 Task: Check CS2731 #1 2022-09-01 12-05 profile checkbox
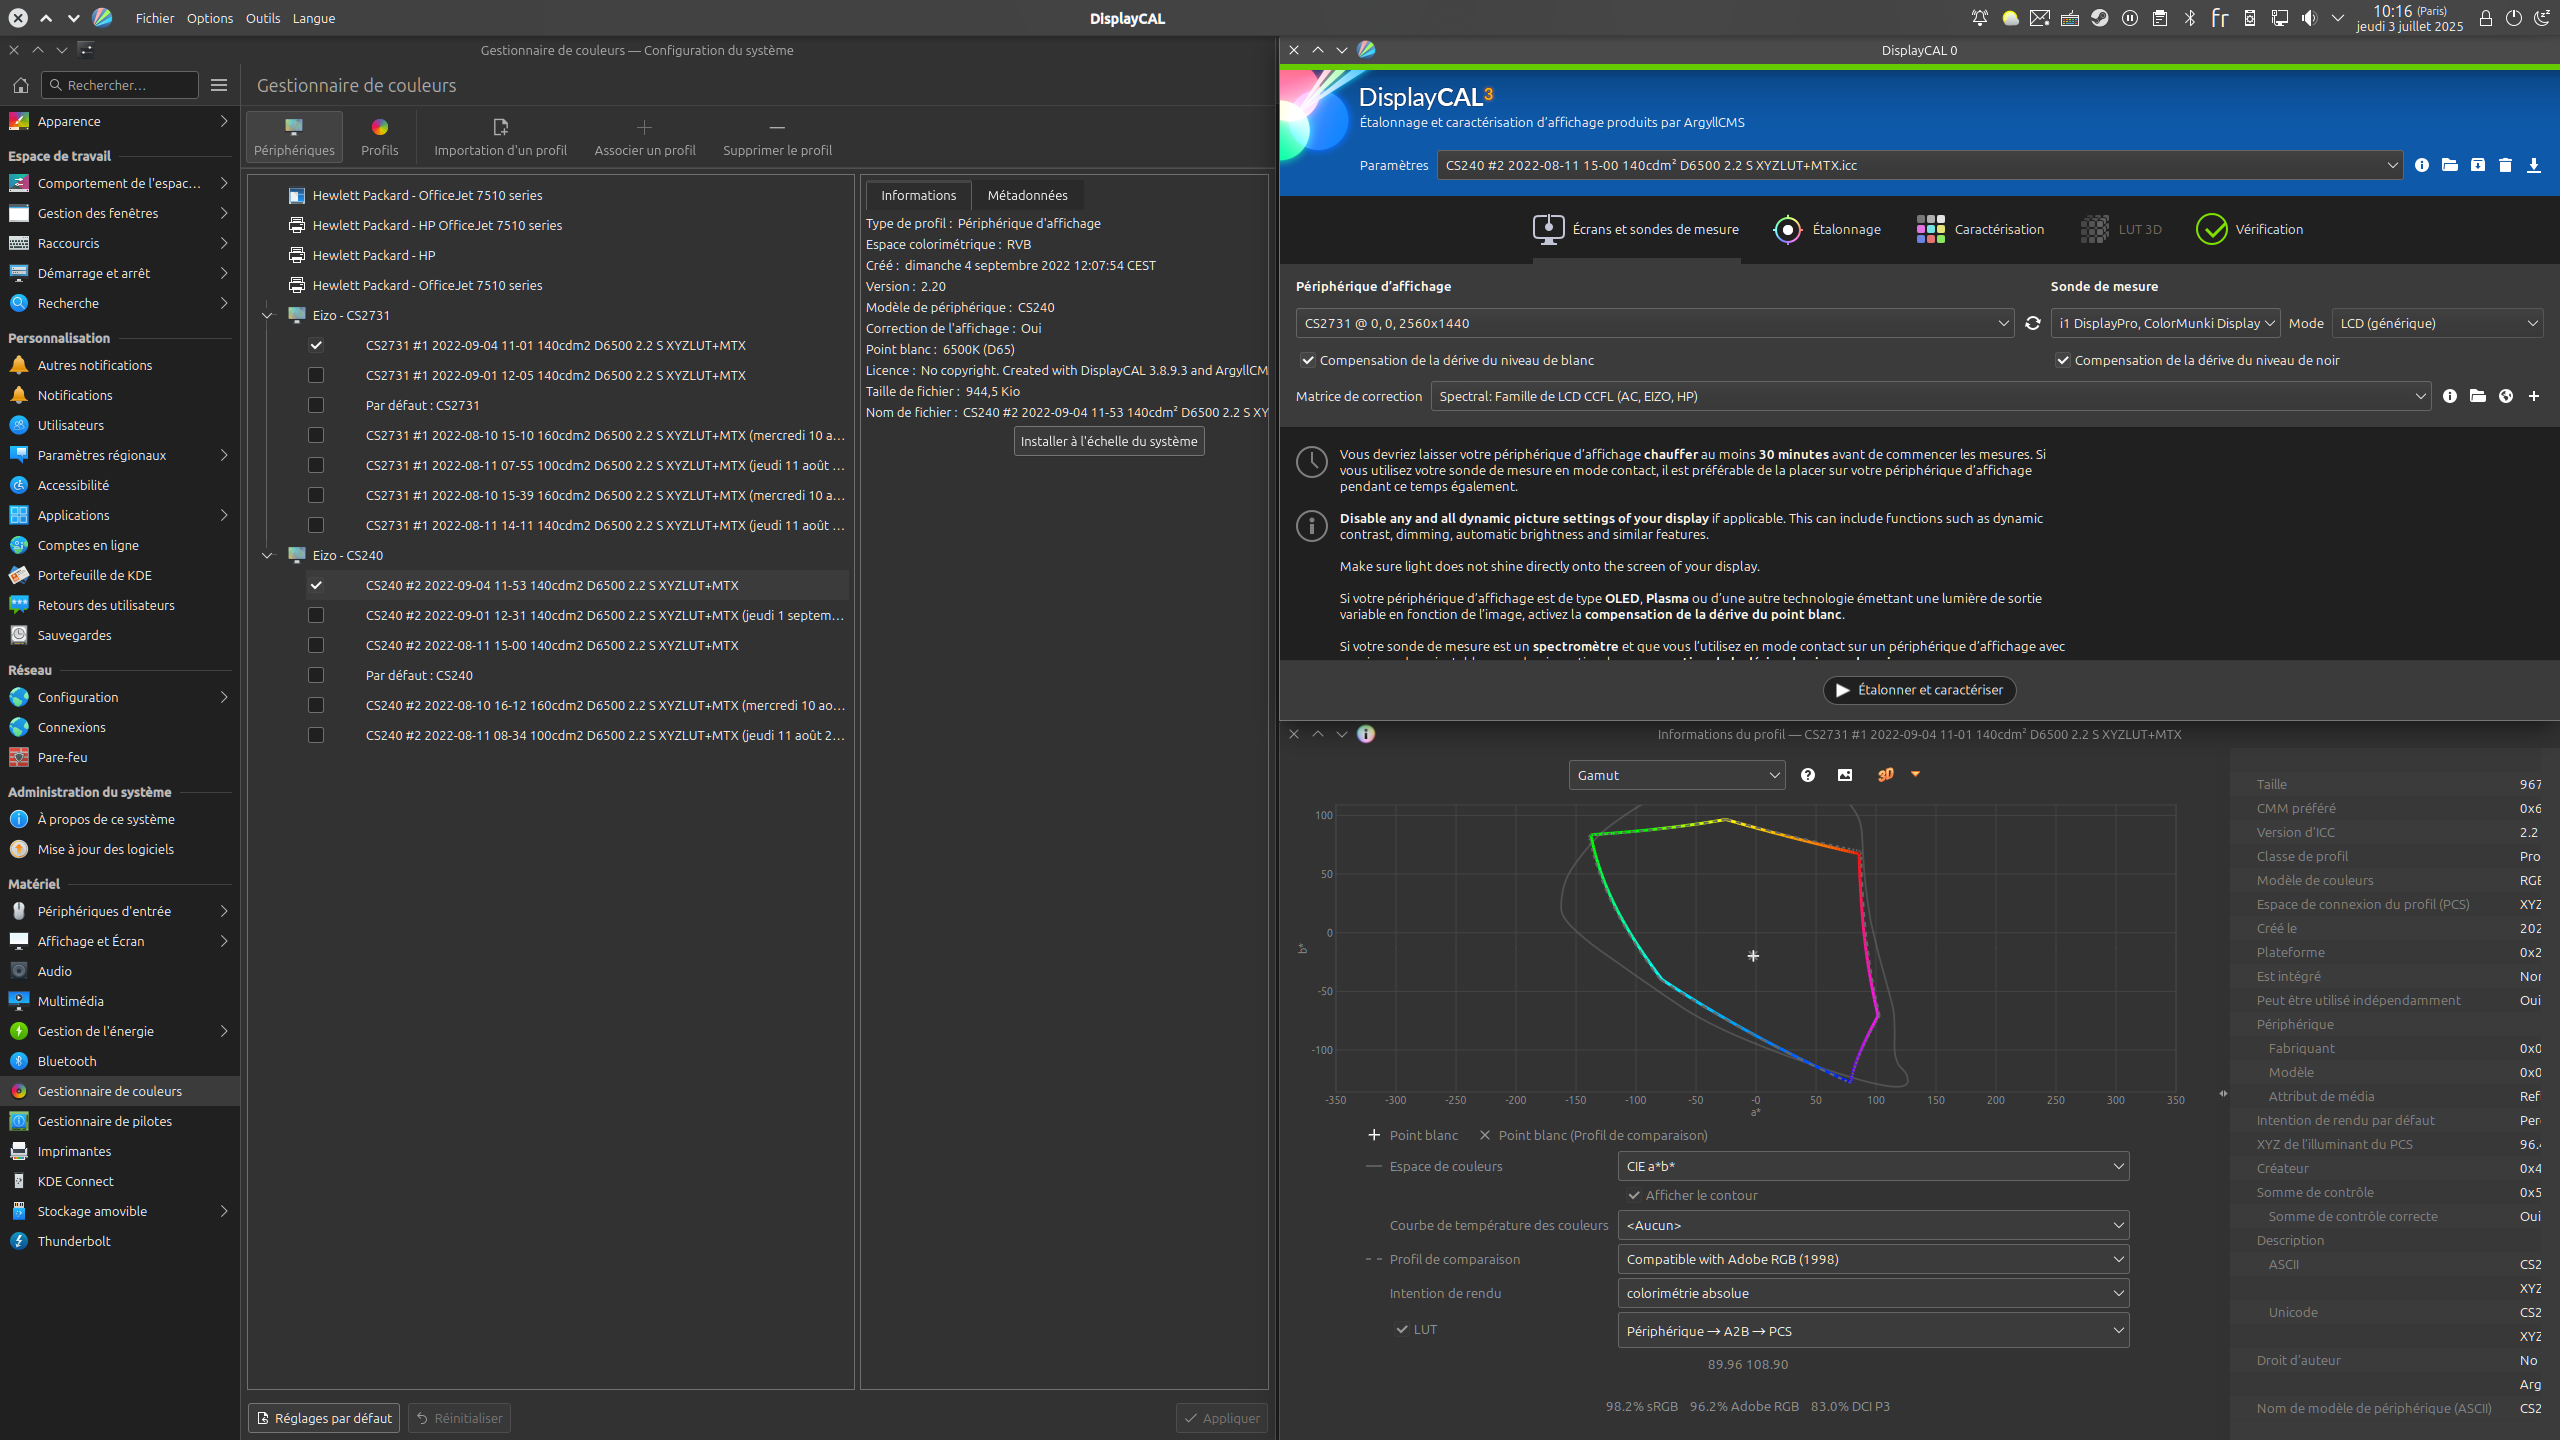tap(316, 375)
